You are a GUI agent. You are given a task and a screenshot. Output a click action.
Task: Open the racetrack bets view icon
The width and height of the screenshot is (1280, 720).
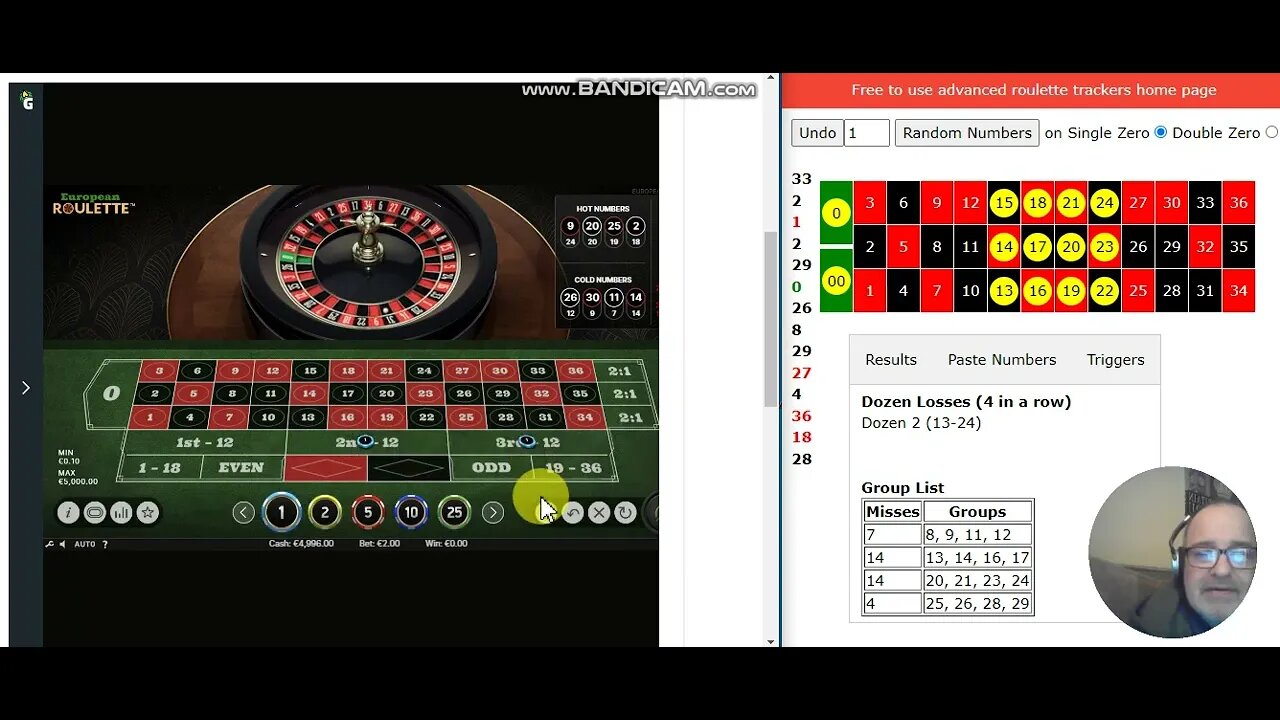click(95, 513)
